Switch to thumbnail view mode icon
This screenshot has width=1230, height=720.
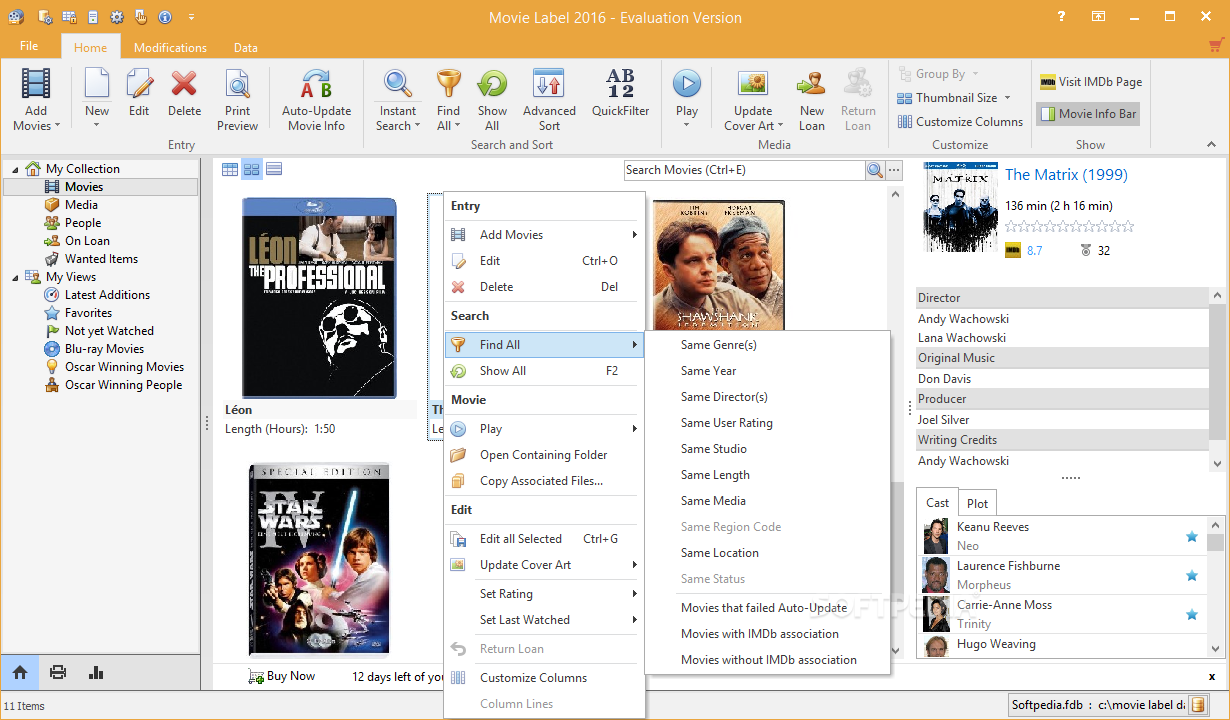(252, 169)
